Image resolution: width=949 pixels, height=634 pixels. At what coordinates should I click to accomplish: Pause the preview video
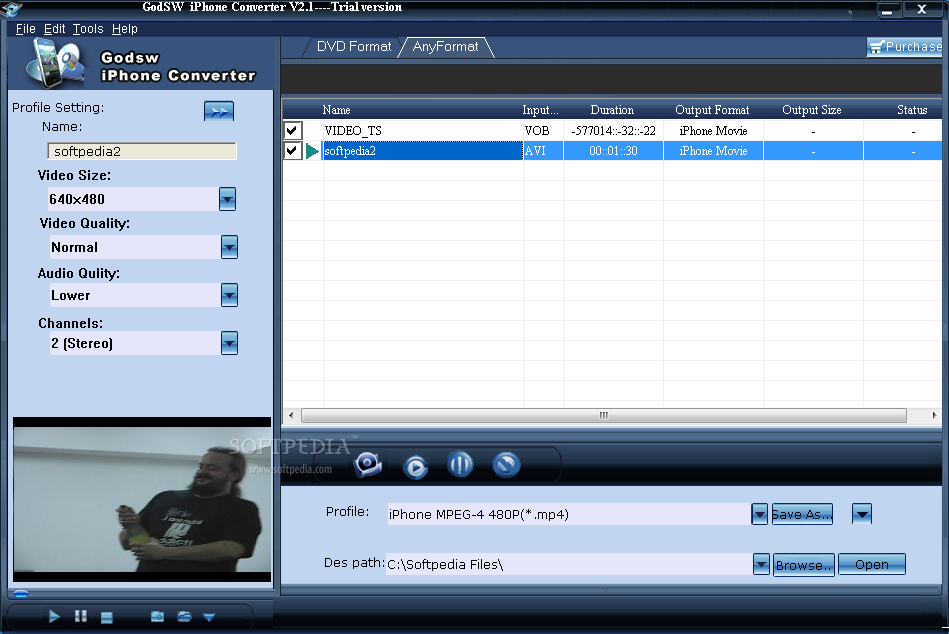tap(80, 616)
